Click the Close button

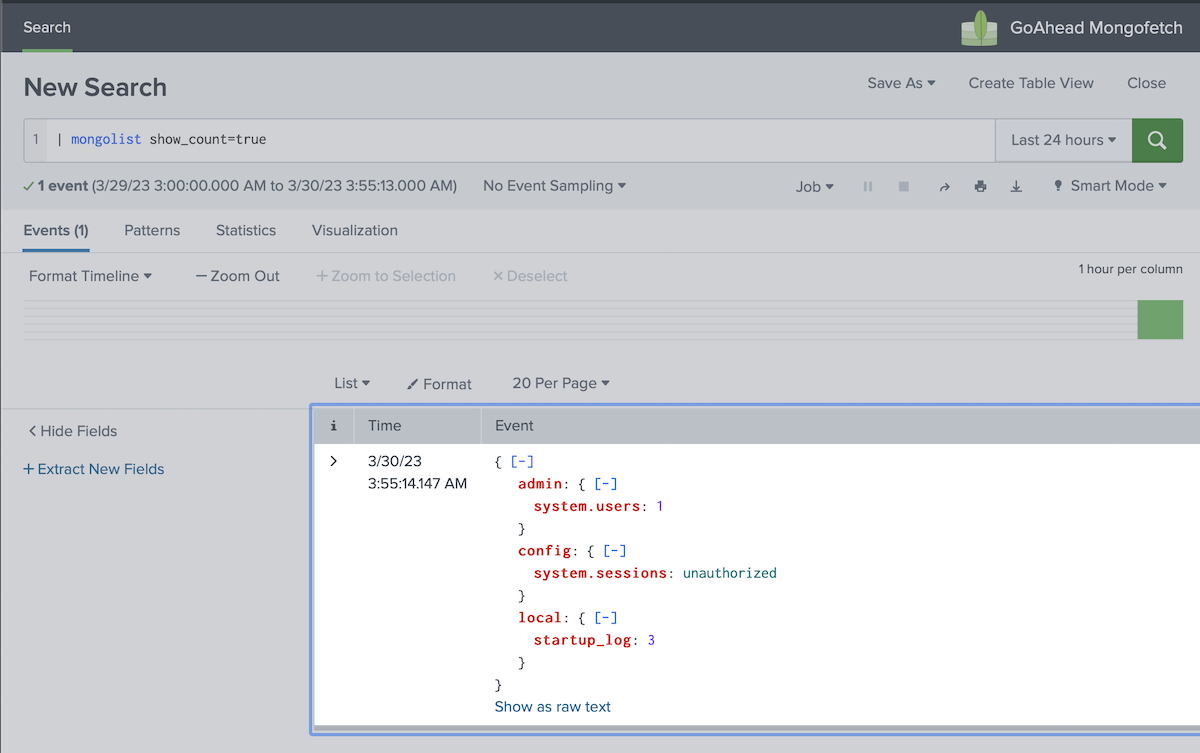pos(1146,83)
